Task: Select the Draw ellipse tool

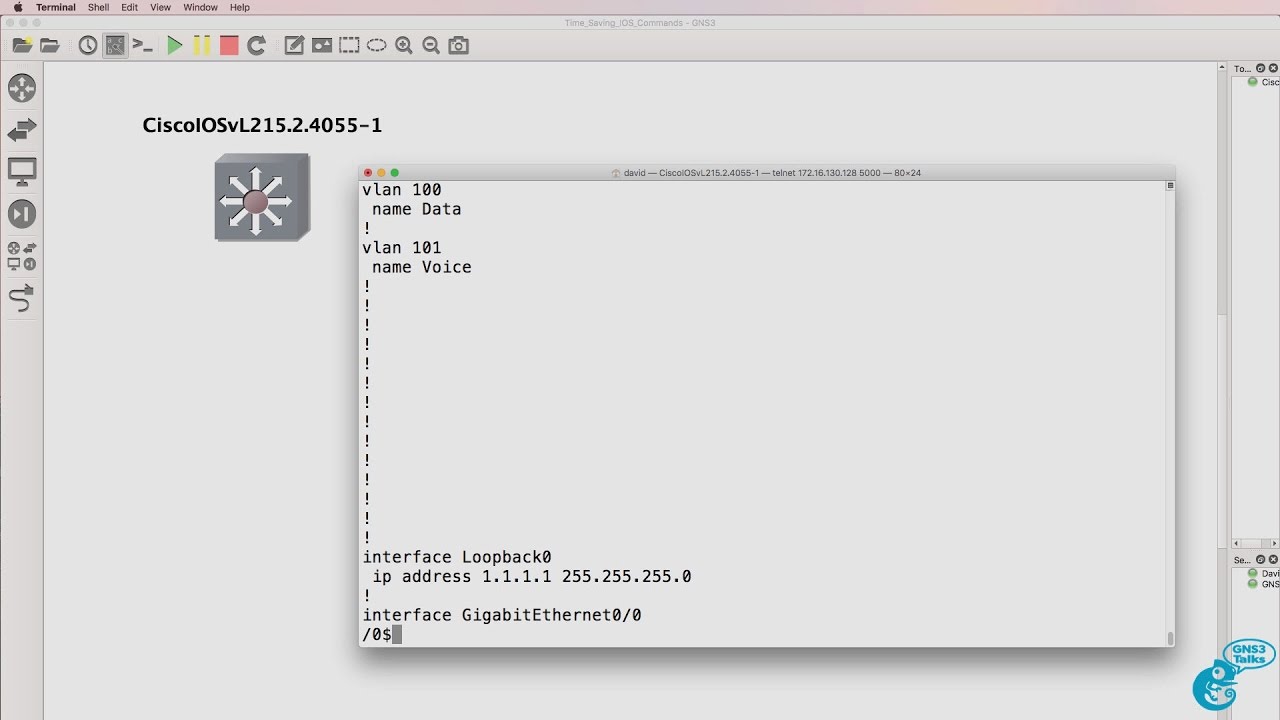Action: click(376, 45)
